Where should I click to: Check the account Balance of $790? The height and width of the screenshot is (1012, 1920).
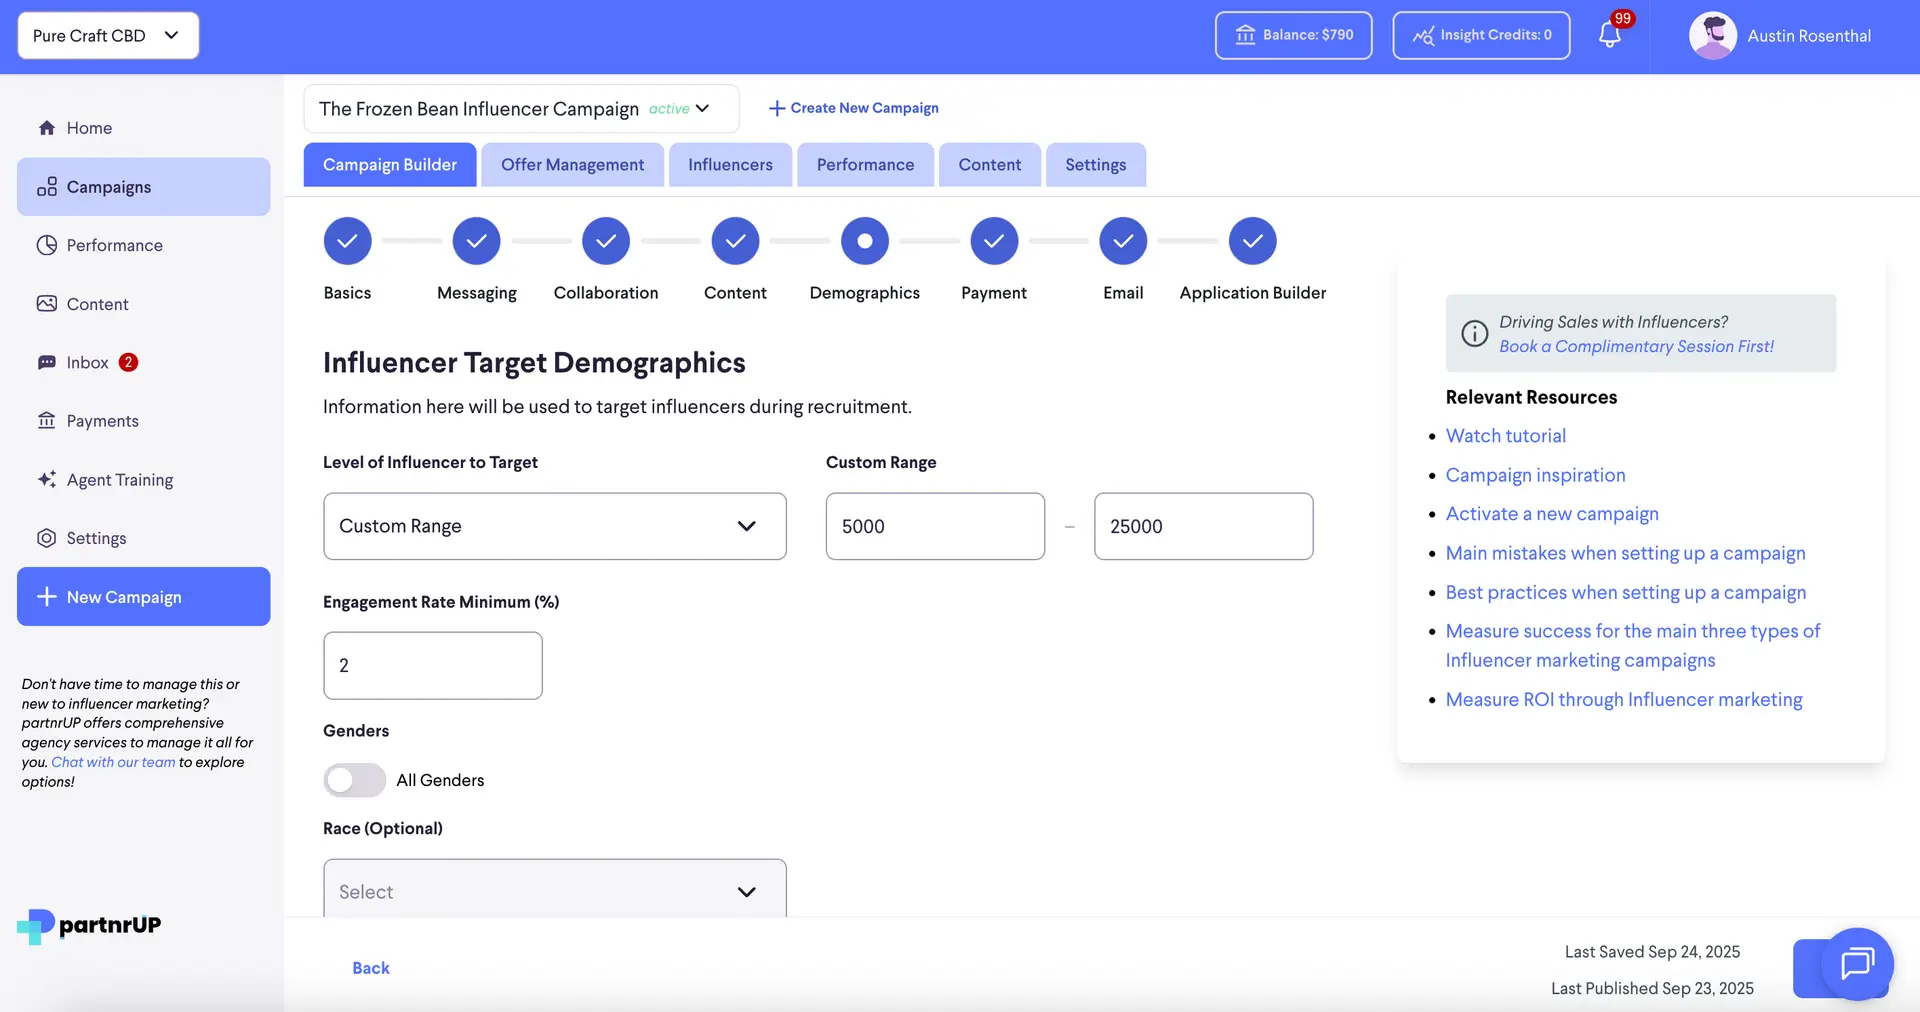pos(1293,35)
